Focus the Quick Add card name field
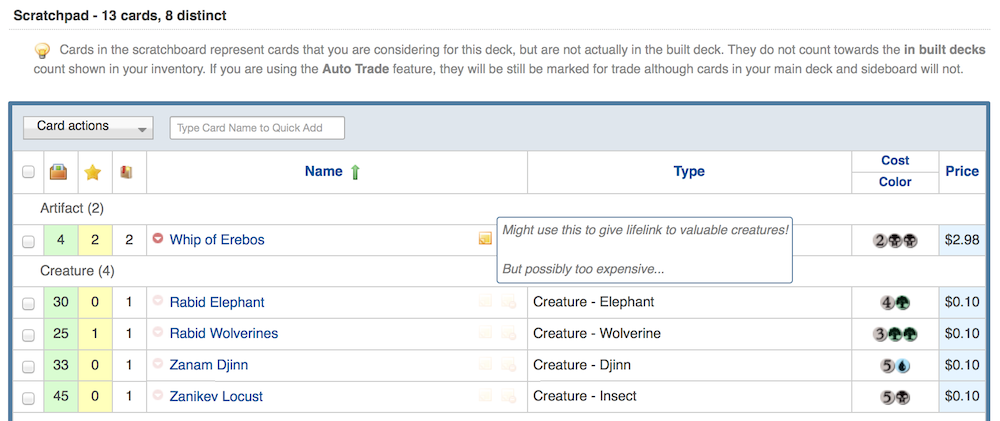1000x421 pixels. pyautogui.click(x=257, y=127)
